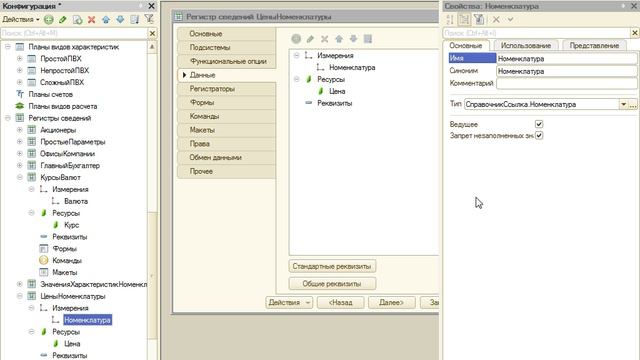Click the gray add icon in register editor toolbar
The width and height of the screenshot is (640, 360).
tap(296, 39)
